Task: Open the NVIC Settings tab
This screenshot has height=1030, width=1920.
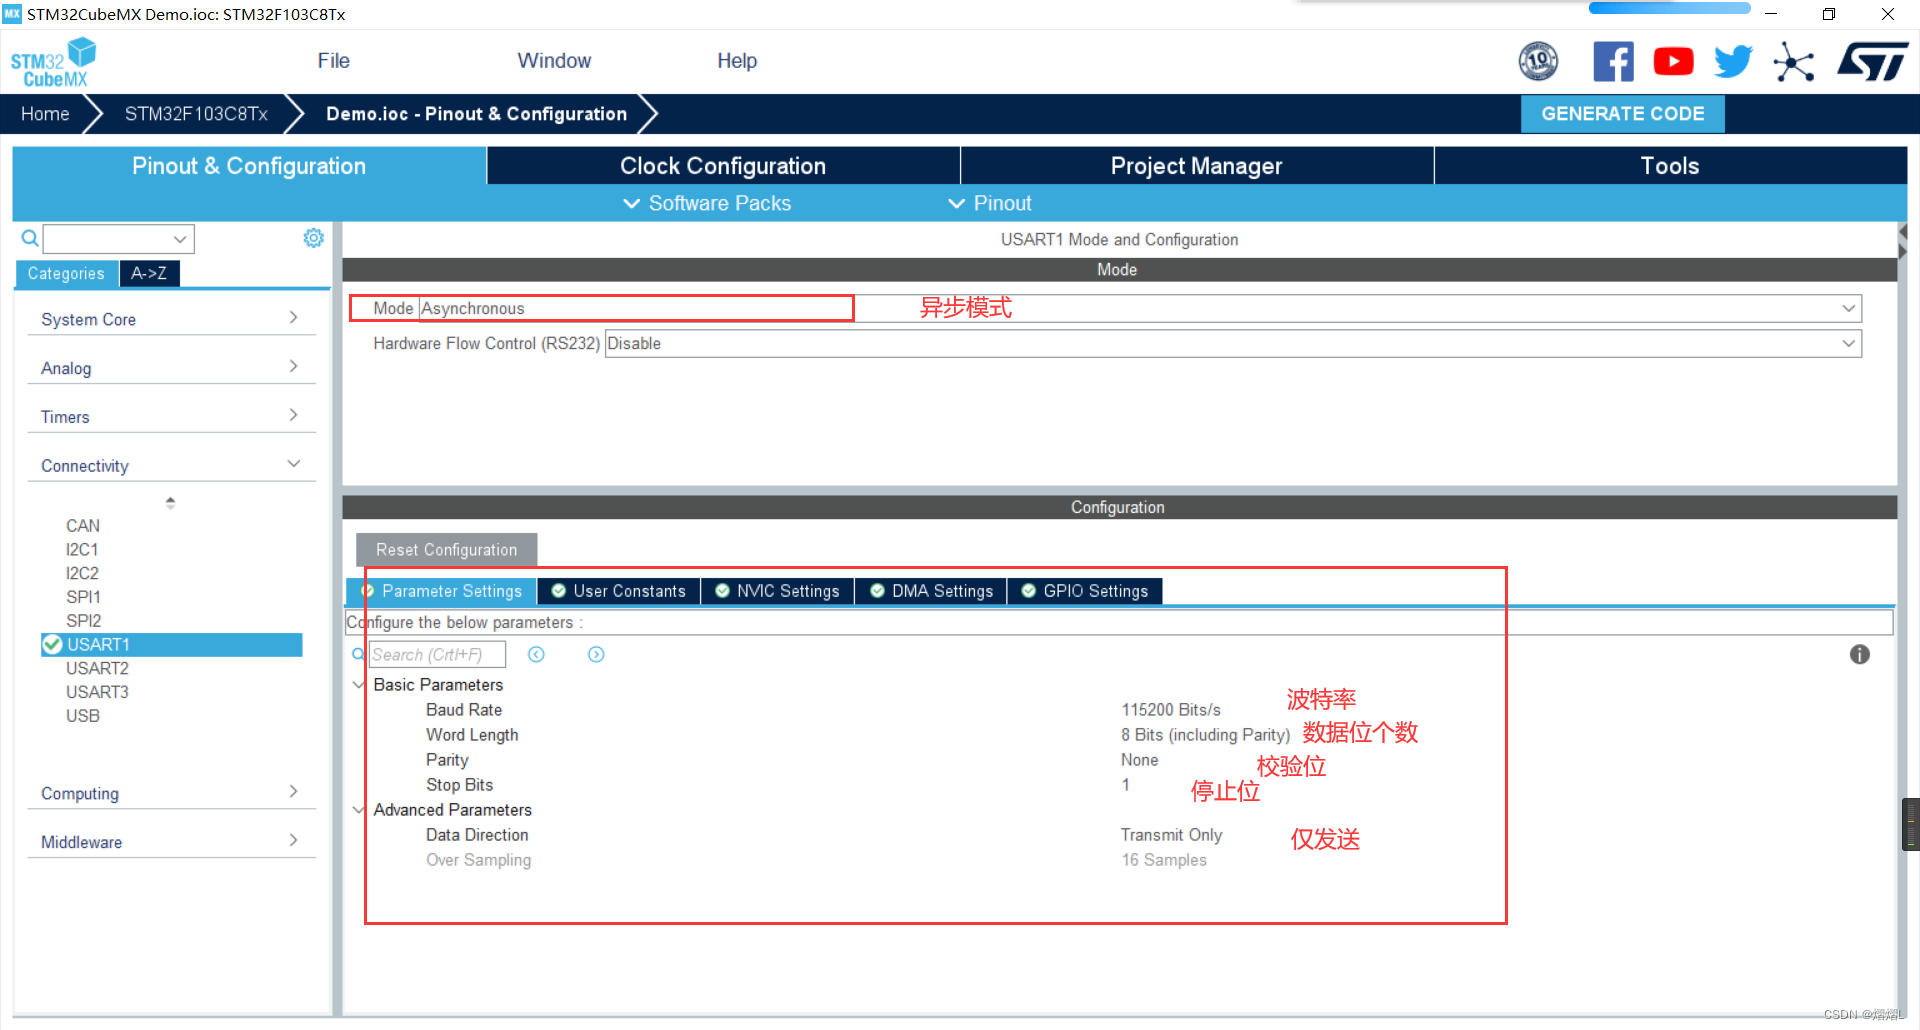Action: coord(777,591)
